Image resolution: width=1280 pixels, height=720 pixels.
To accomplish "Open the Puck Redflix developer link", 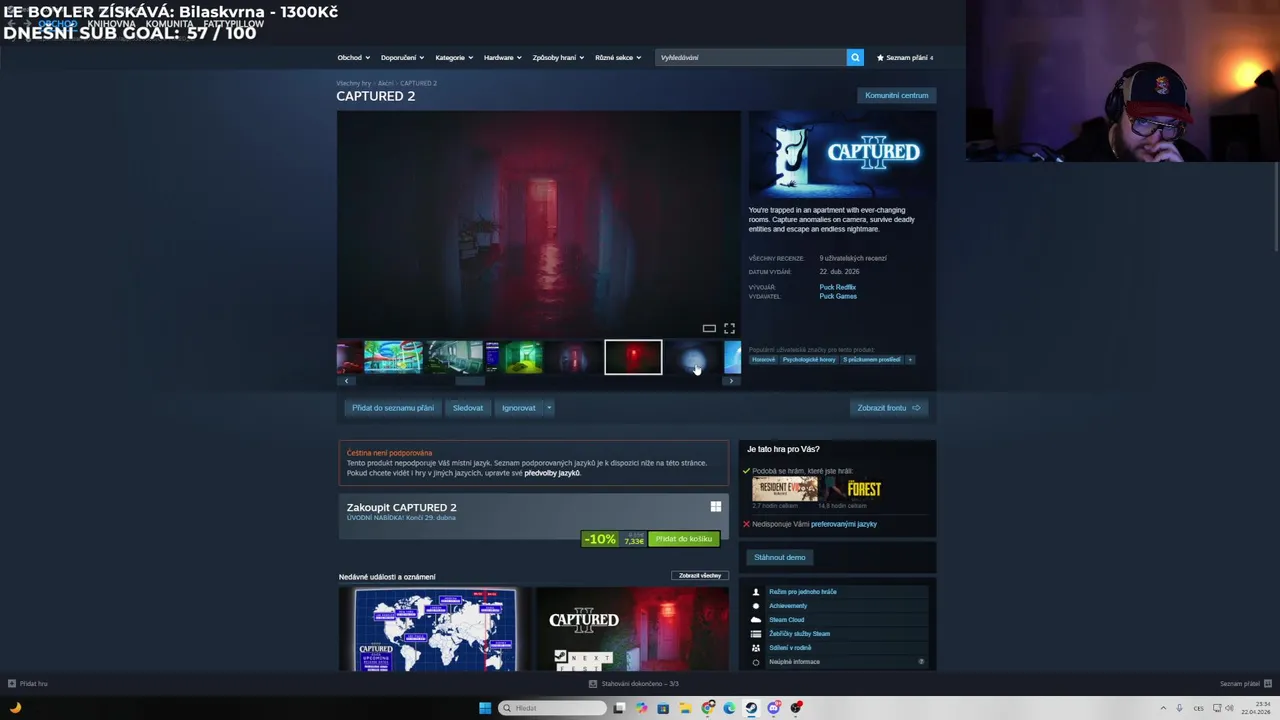I will pos(837,287).
